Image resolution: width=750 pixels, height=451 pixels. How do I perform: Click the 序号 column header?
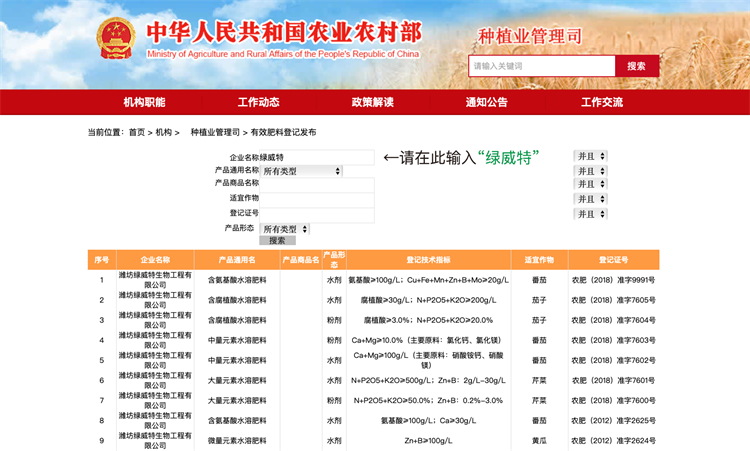[x=102, y=260]
